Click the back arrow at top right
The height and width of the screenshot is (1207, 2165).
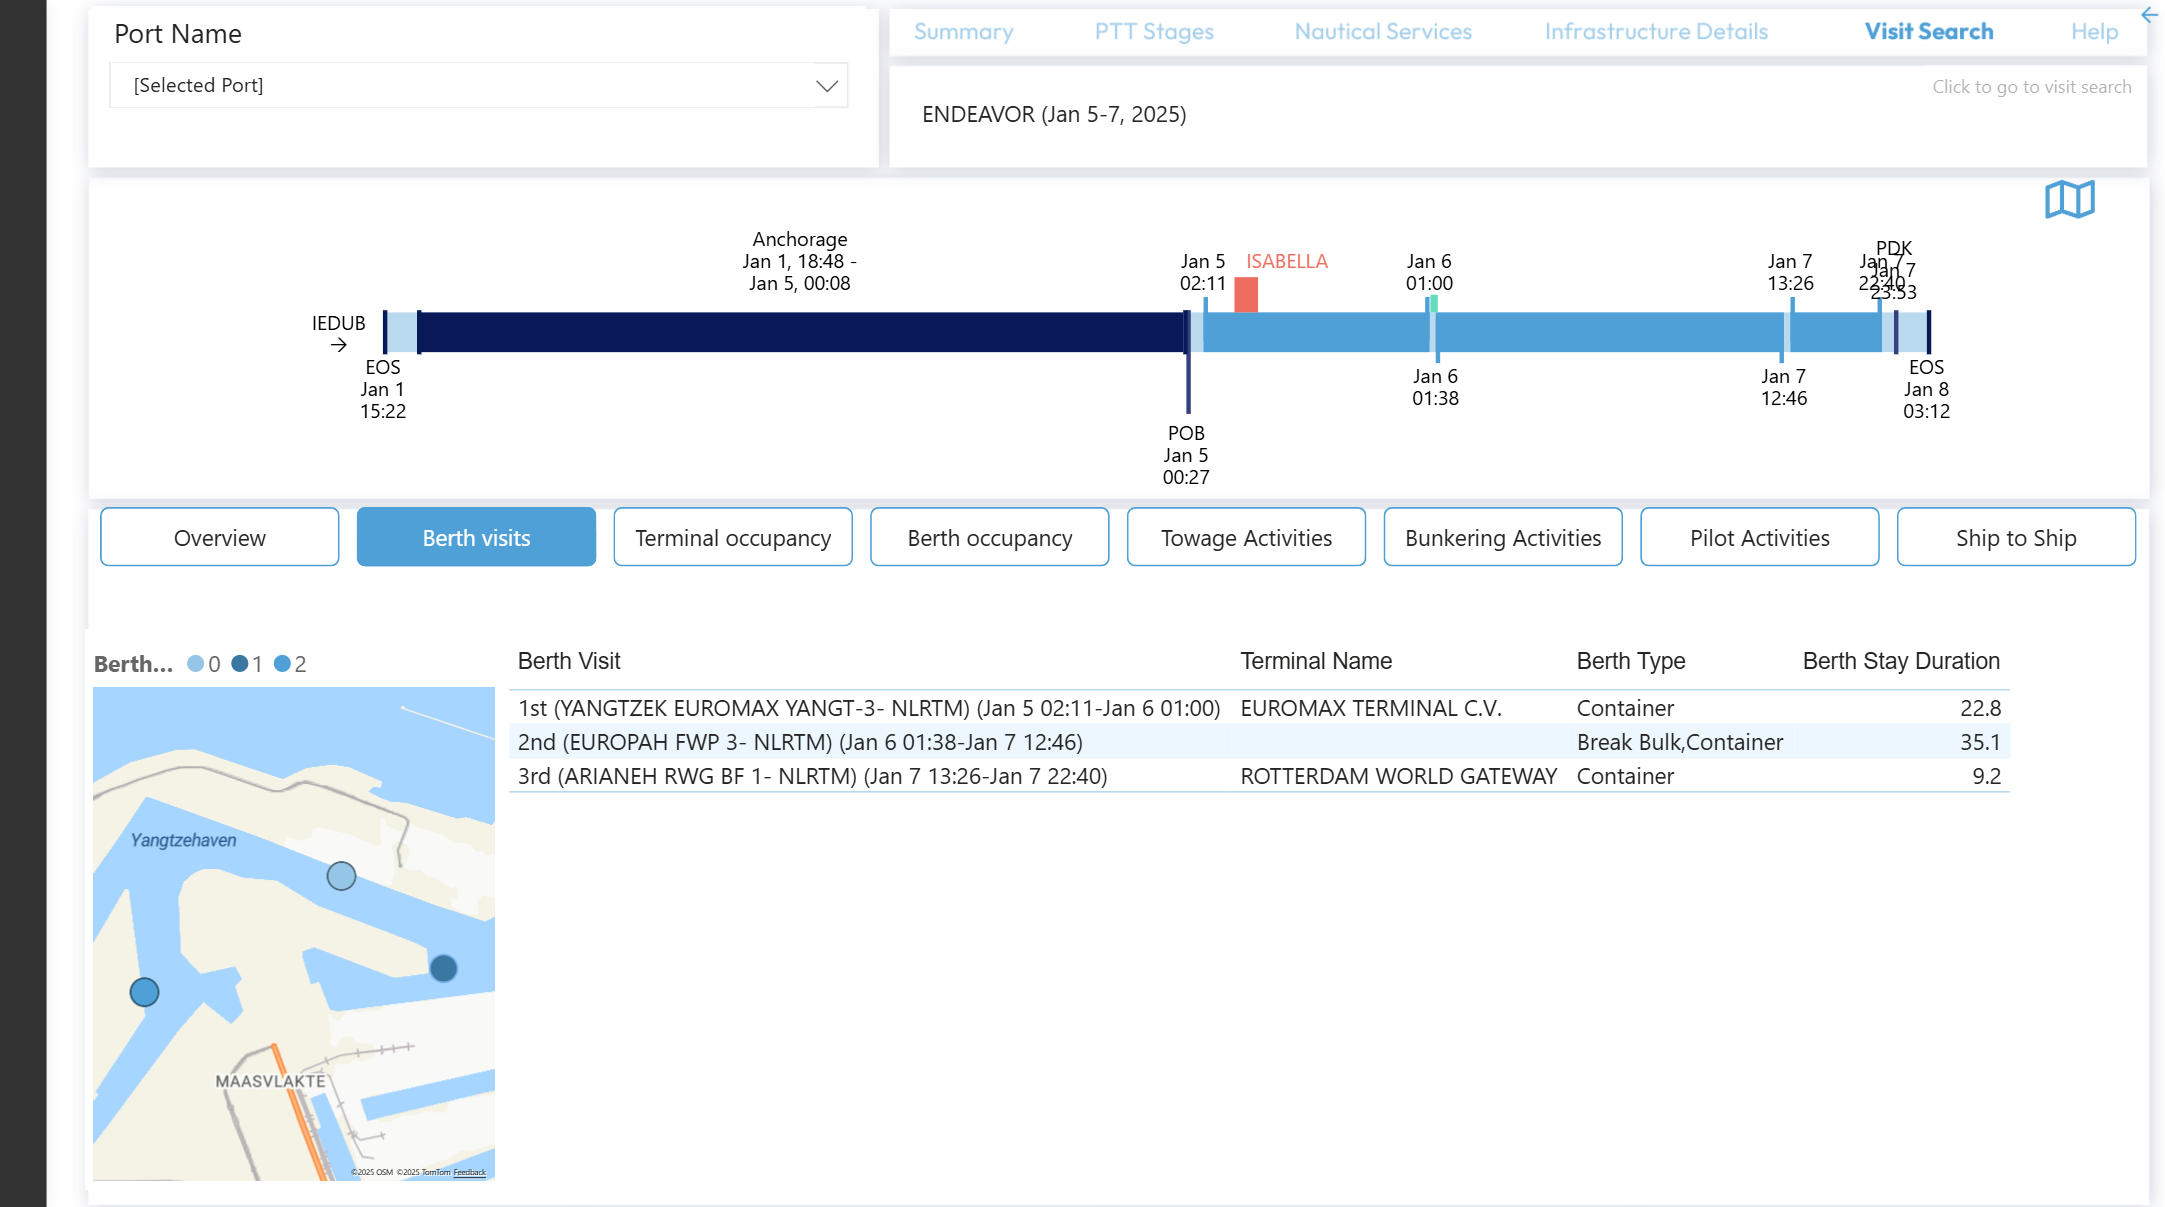[x=2149, y=15]
